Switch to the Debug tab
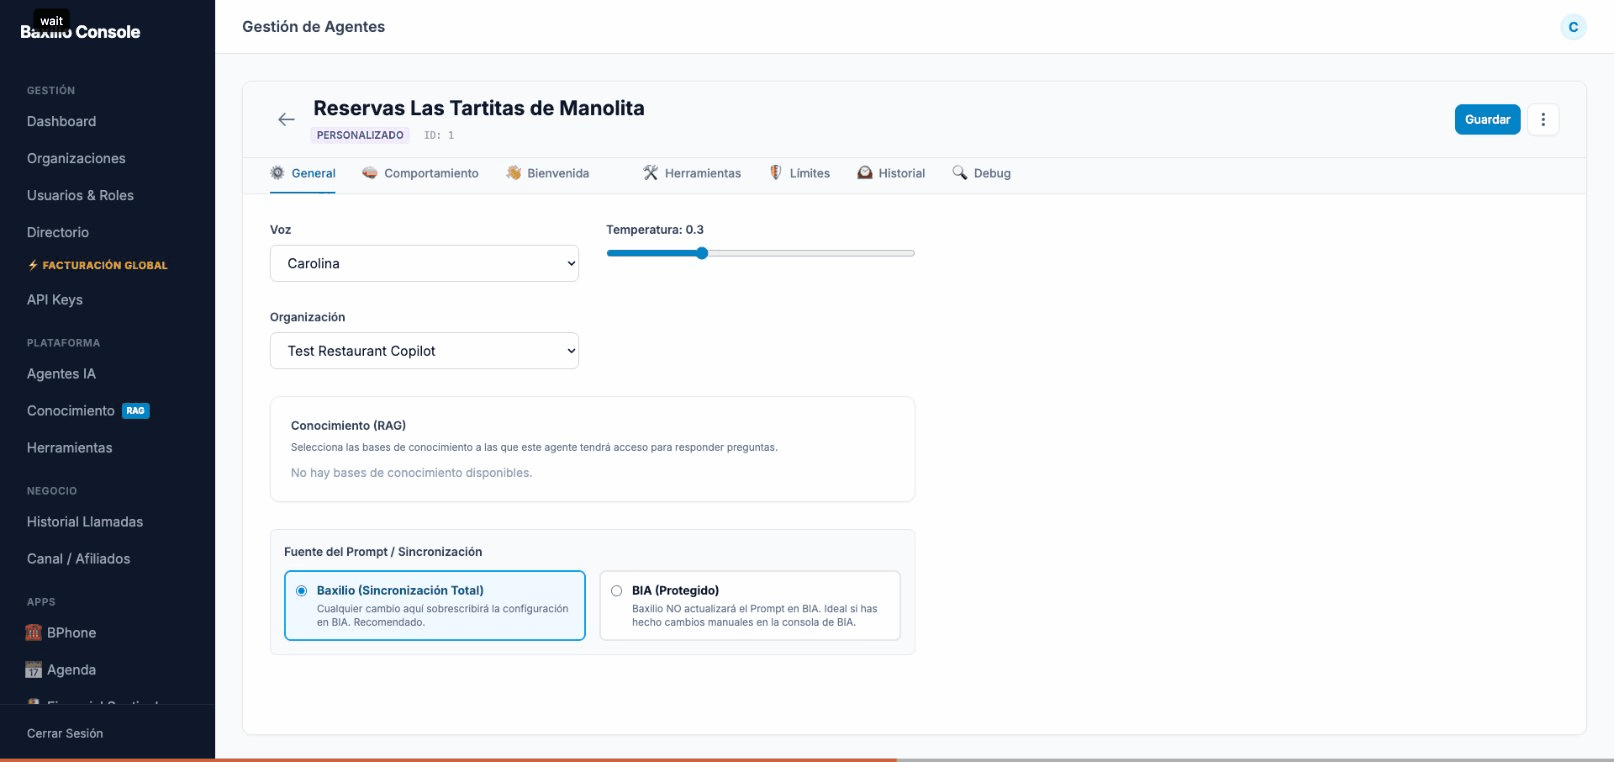The height and width of the screenshot is (762, 1614). pyautogui.click(x=981, y=173)
